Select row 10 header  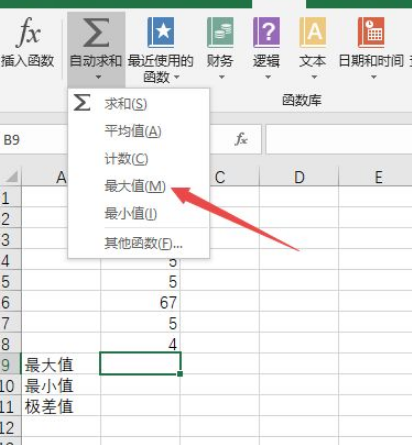coord(10,386)
